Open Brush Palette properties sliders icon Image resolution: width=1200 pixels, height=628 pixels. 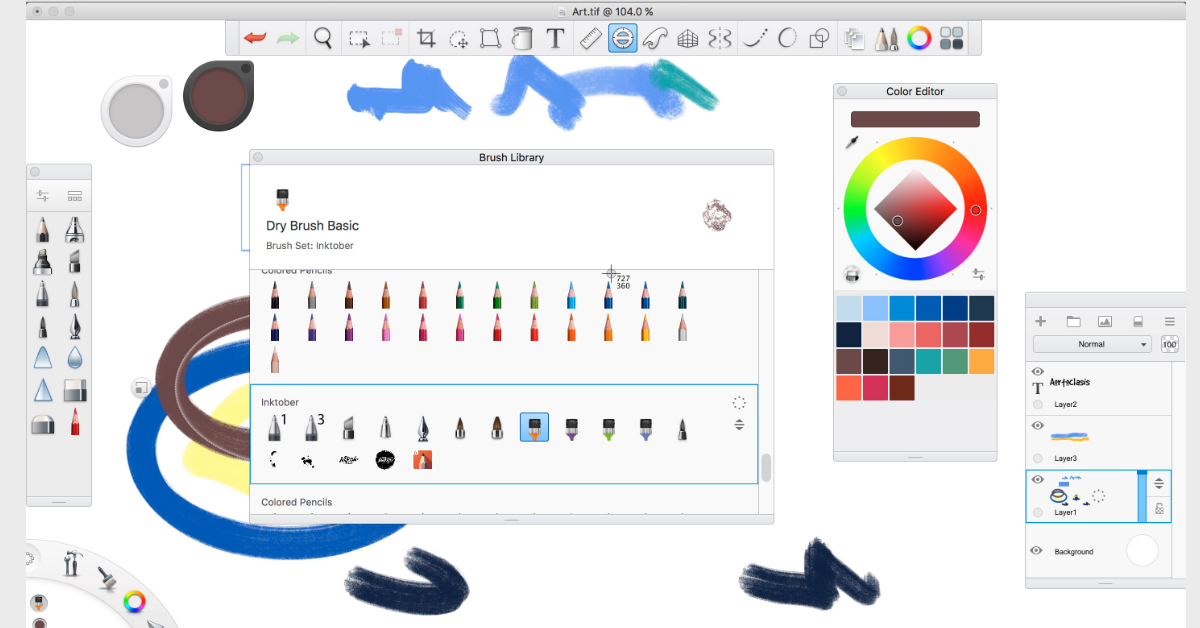(42, 197)
